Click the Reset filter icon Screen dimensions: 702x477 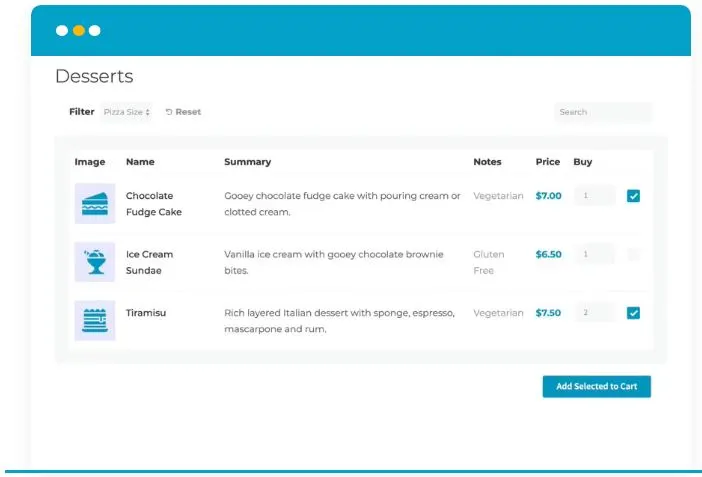click(x=169, y=112)
